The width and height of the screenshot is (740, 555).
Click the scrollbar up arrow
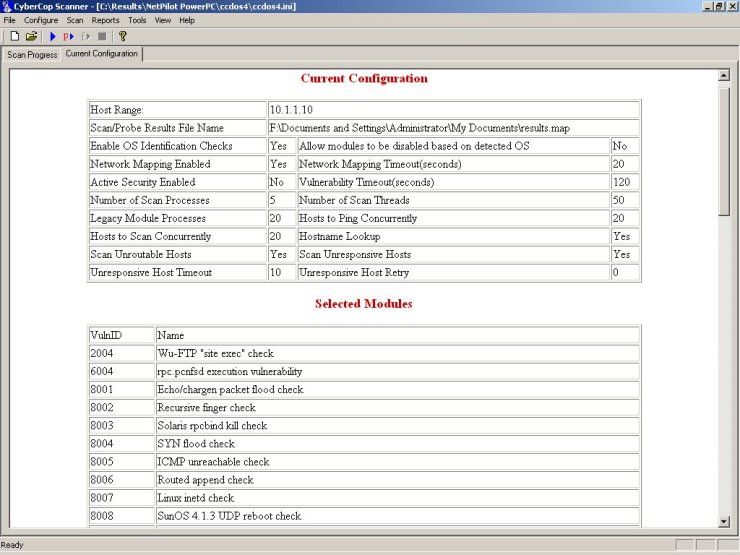[x=724, y=75]
